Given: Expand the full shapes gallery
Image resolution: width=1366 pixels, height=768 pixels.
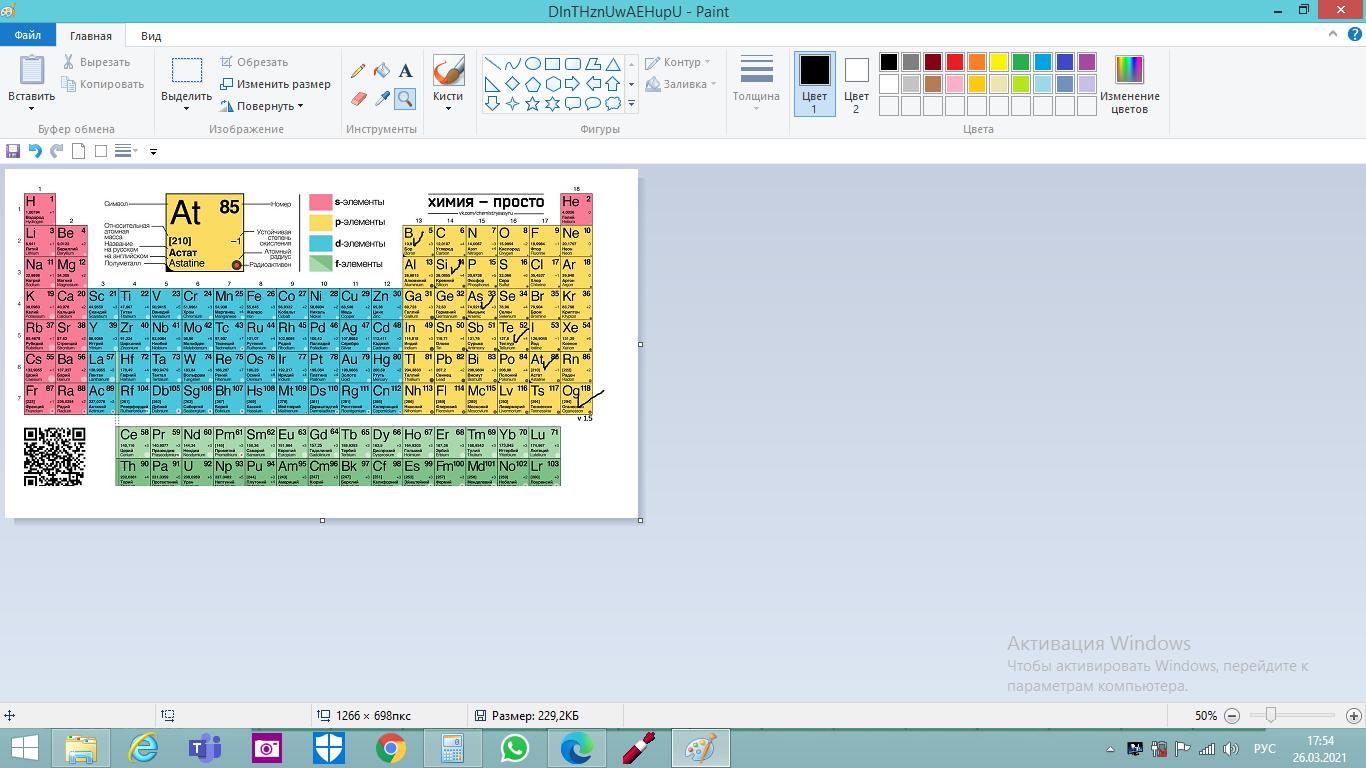Looking at the screenshot, I should point(631,103).
